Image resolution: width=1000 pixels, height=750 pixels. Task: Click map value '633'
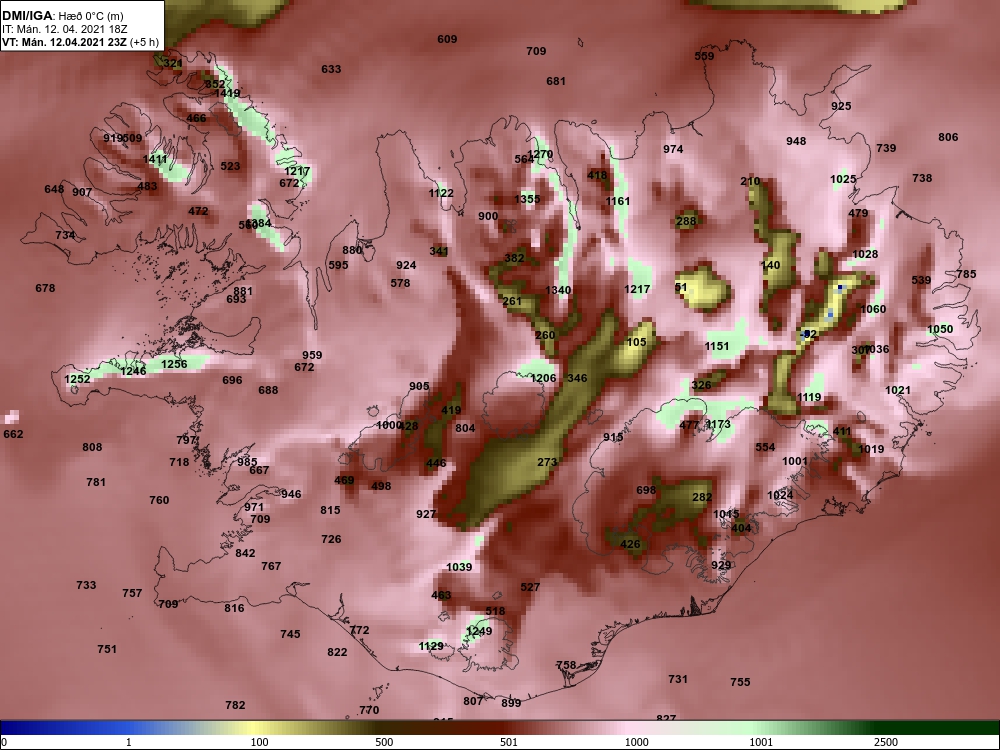coord(331,69)
